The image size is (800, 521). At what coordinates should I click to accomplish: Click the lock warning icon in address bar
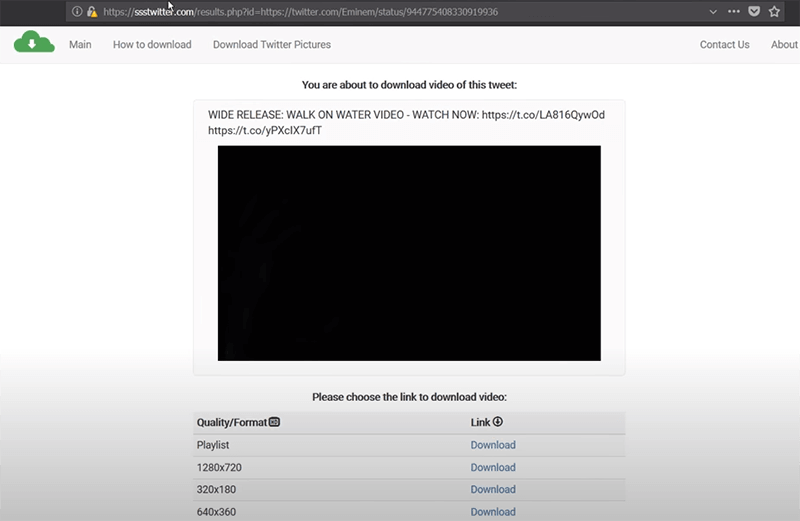92,11
